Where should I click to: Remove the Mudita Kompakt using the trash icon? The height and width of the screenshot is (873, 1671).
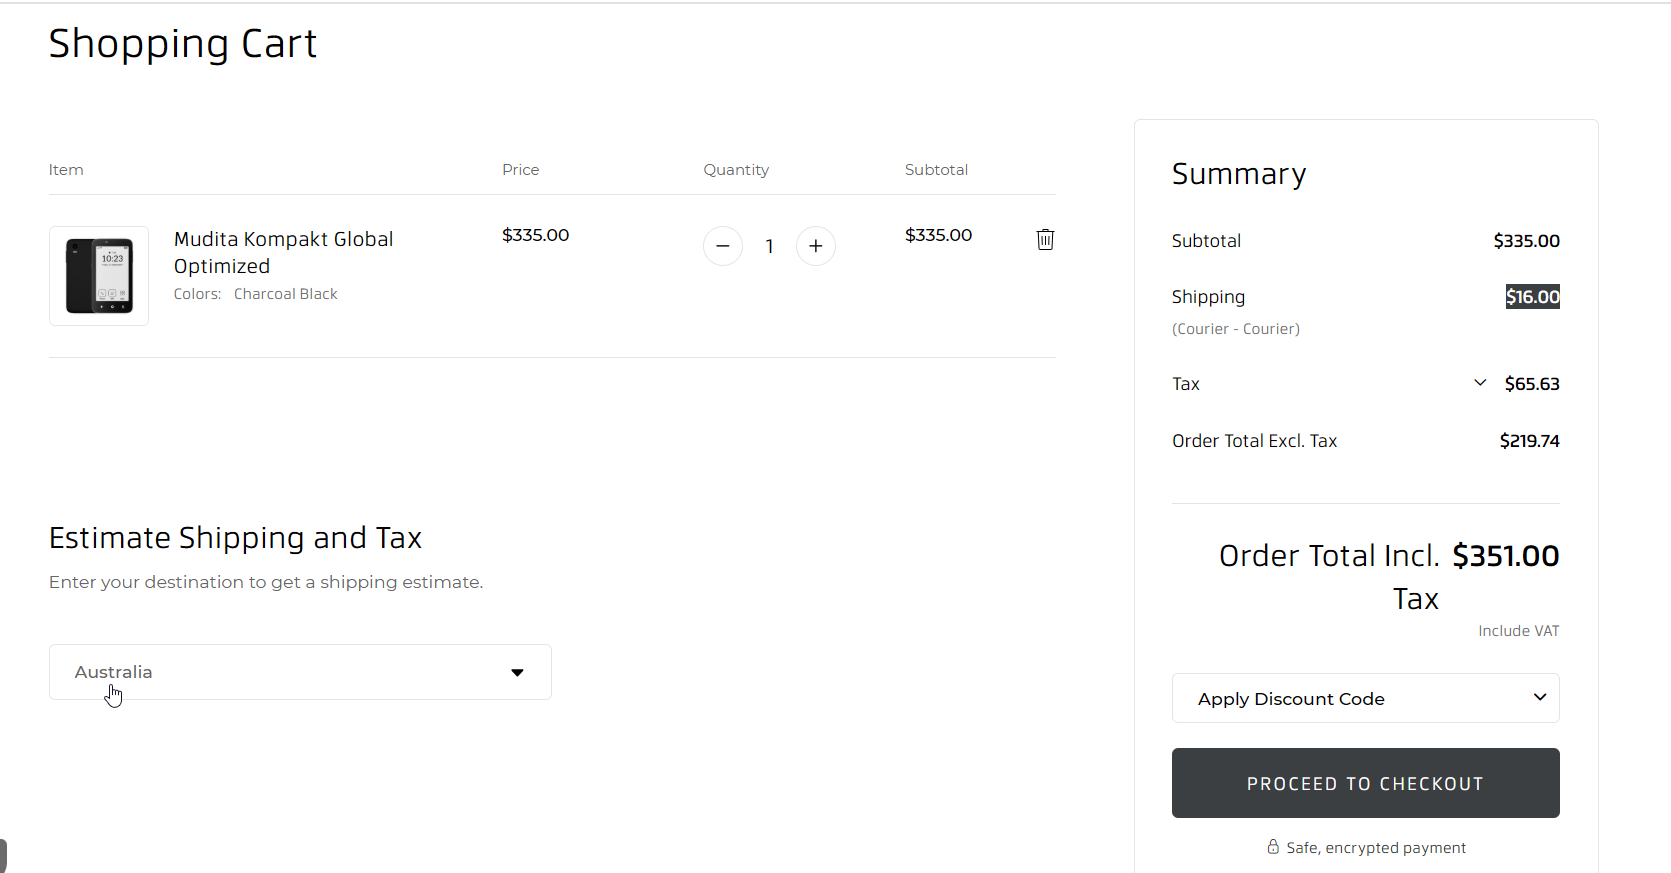point(1045,239)
